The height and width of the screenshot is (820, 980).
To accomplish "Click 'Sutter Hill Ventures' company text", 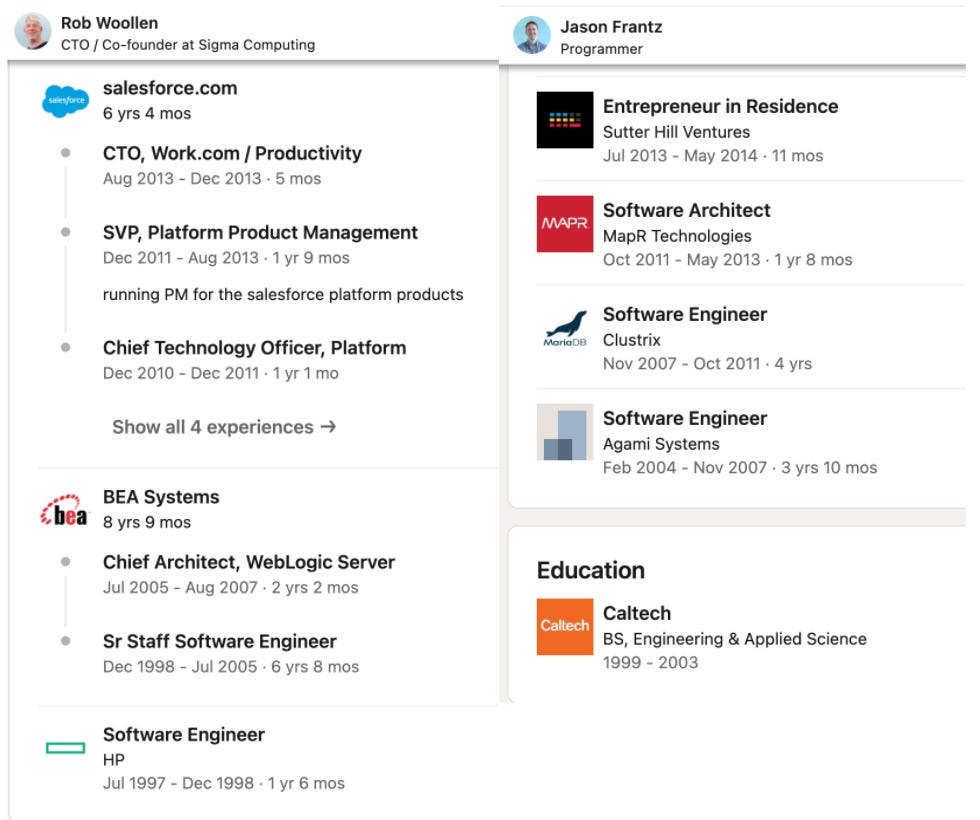I will 676,132.
